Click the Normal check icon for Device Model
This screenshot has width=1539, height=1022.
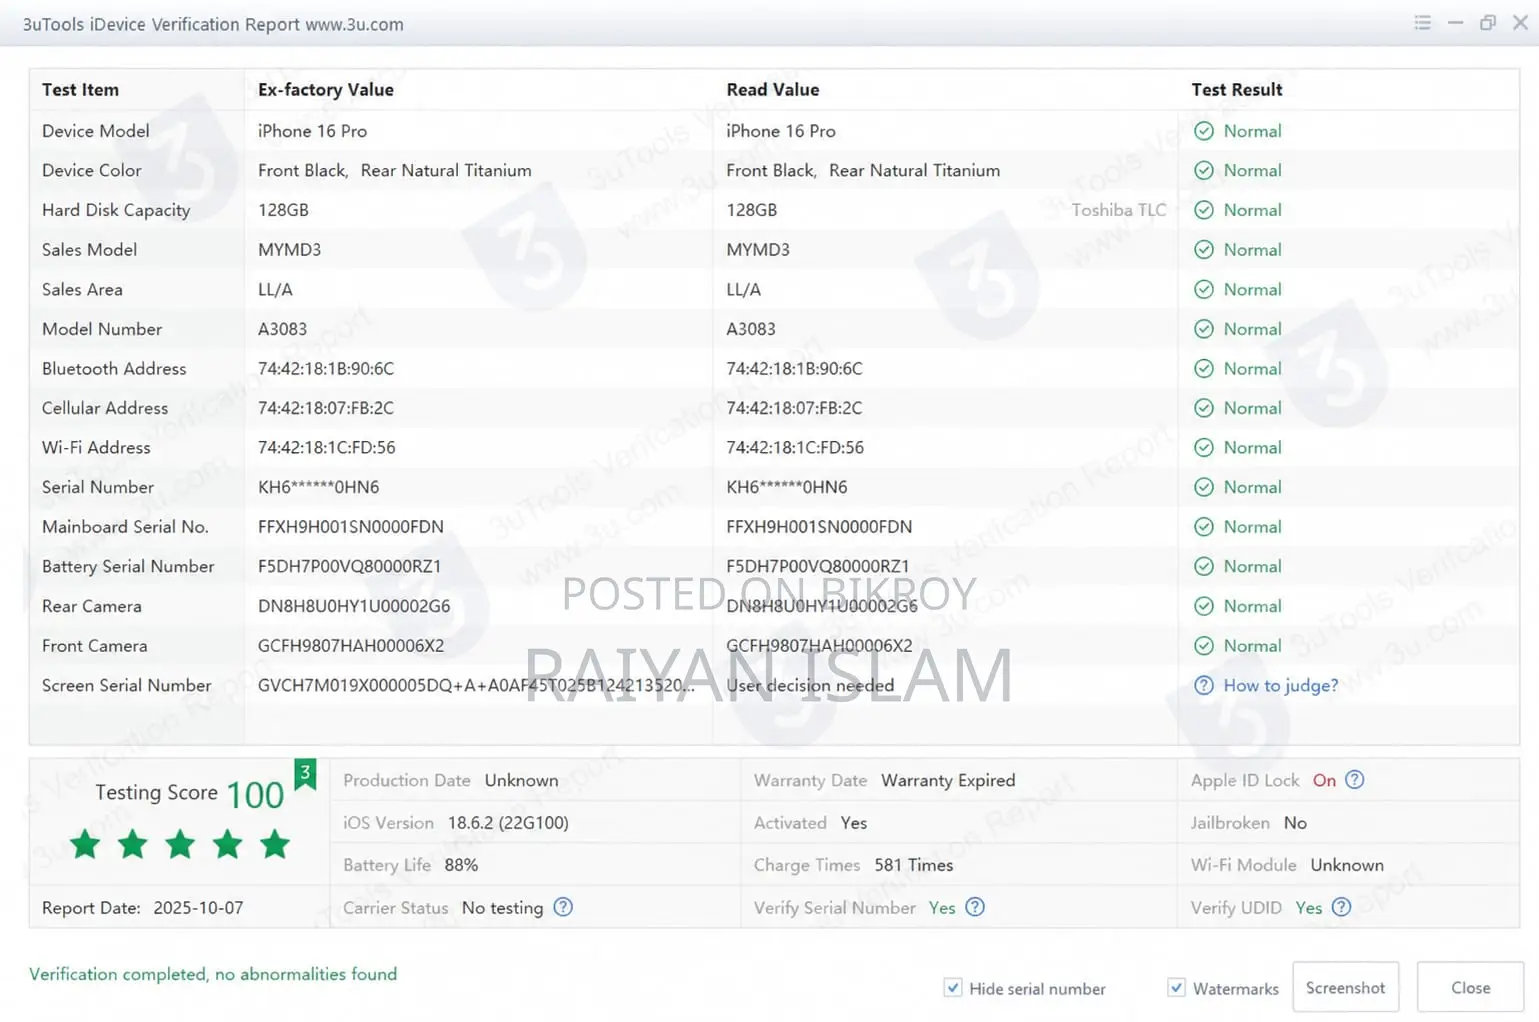click(1204, 131)
